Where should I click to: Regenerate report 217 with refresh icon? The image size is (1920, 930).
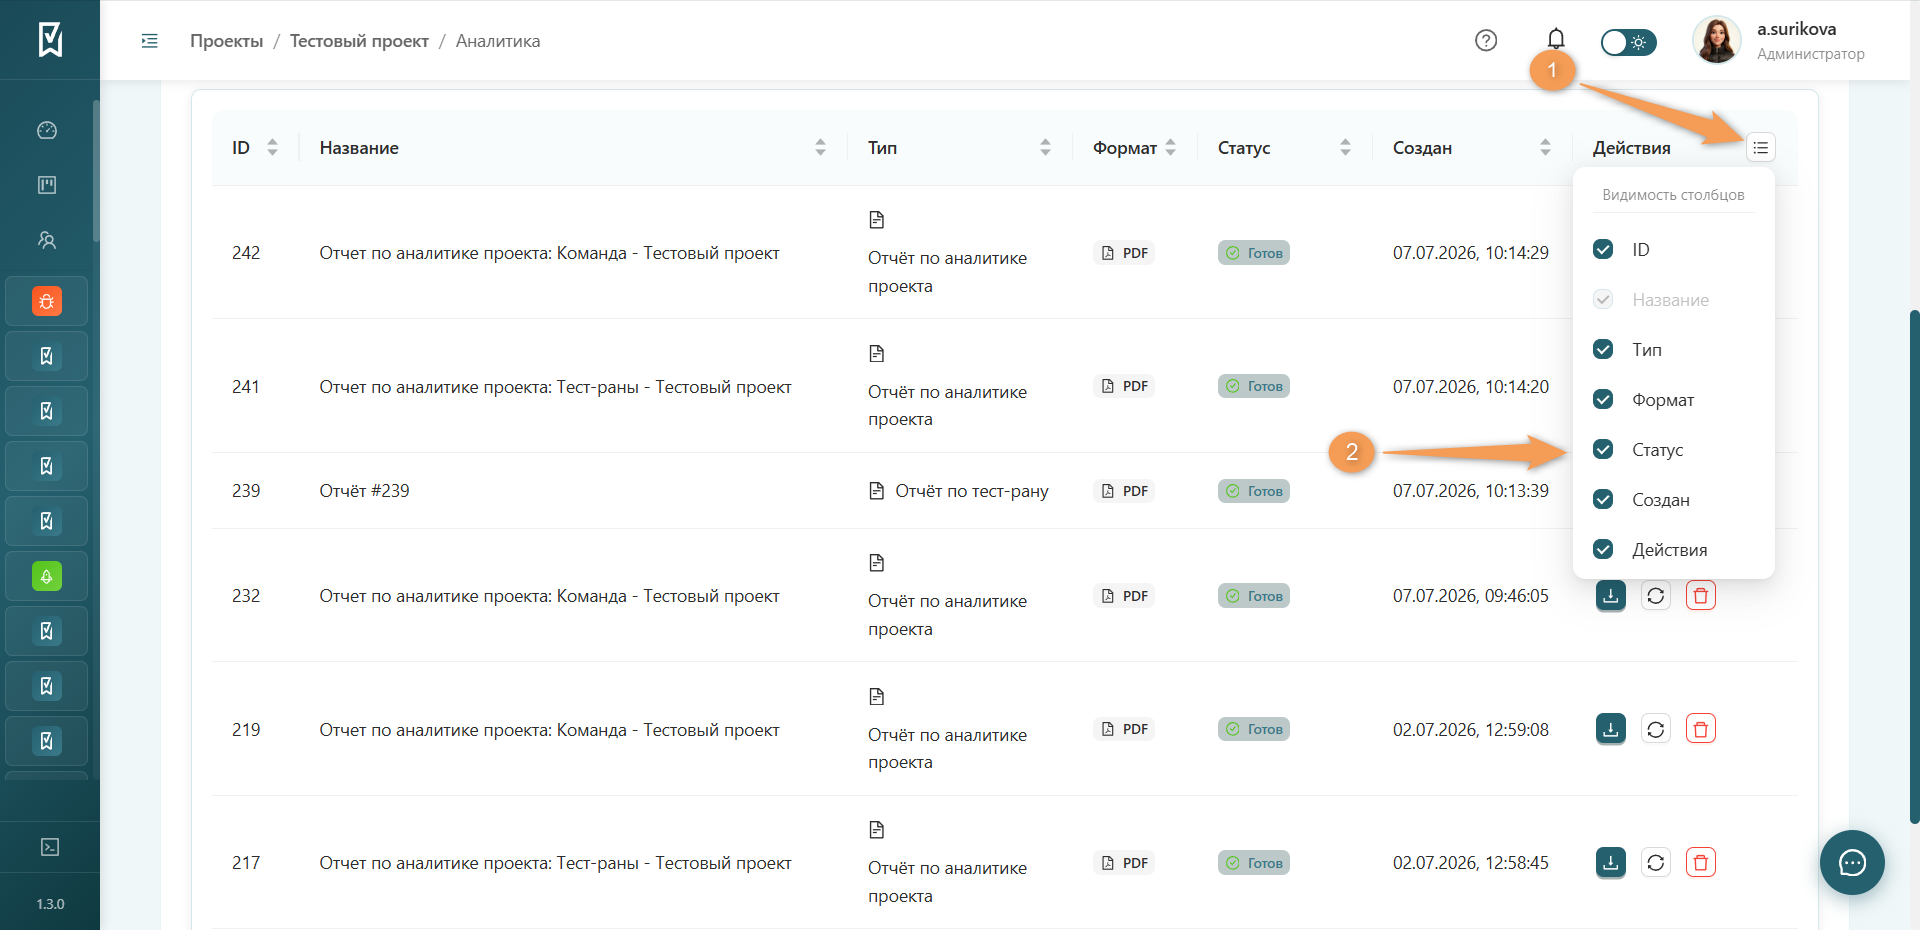coord(1656,863)
